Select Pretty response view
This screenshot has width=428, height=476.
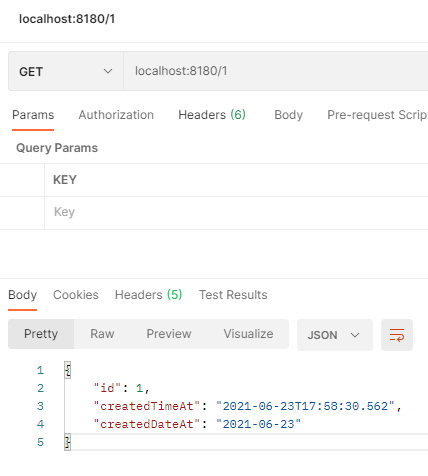point(41,334)
